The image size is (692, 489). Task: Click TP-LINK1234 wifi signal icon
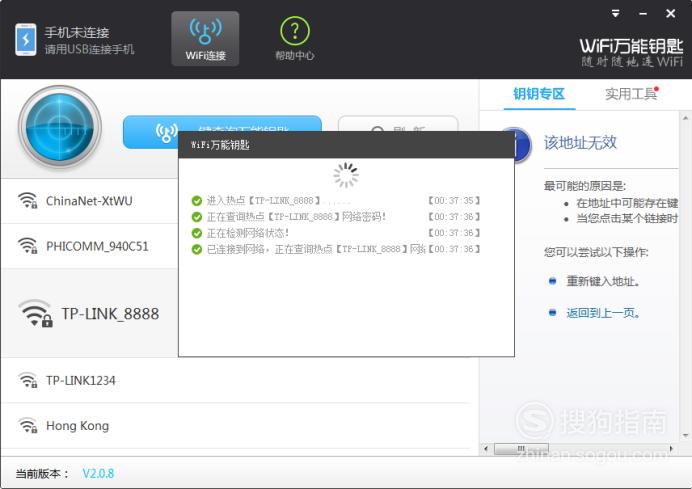[27, 380]
